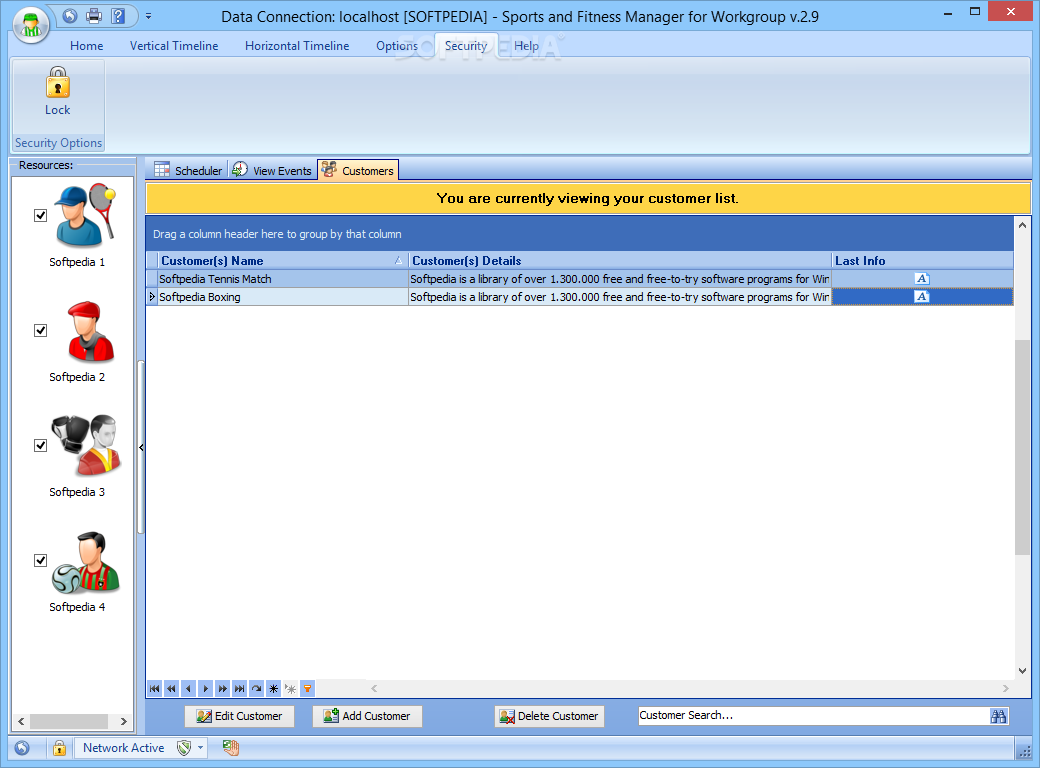The height and width of the screenshot is (768, 1040).
Task: Expand the quick access toolbar customize arrow
Action: pyautogui.click(x=149, y=16)
